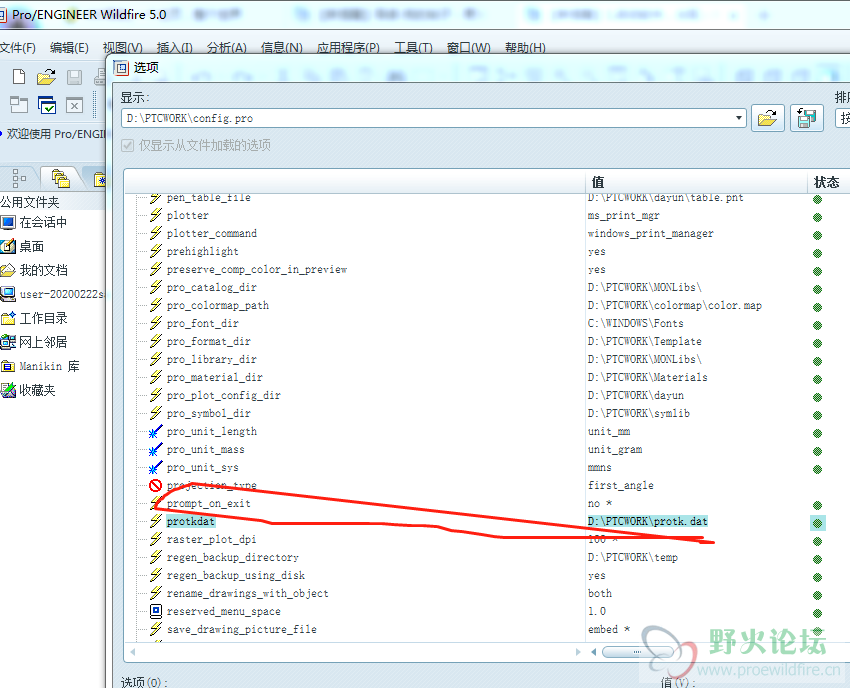Screen dimensions: 850x688
Task: Open the 信息(N) menu
Action: pos(281,48)
